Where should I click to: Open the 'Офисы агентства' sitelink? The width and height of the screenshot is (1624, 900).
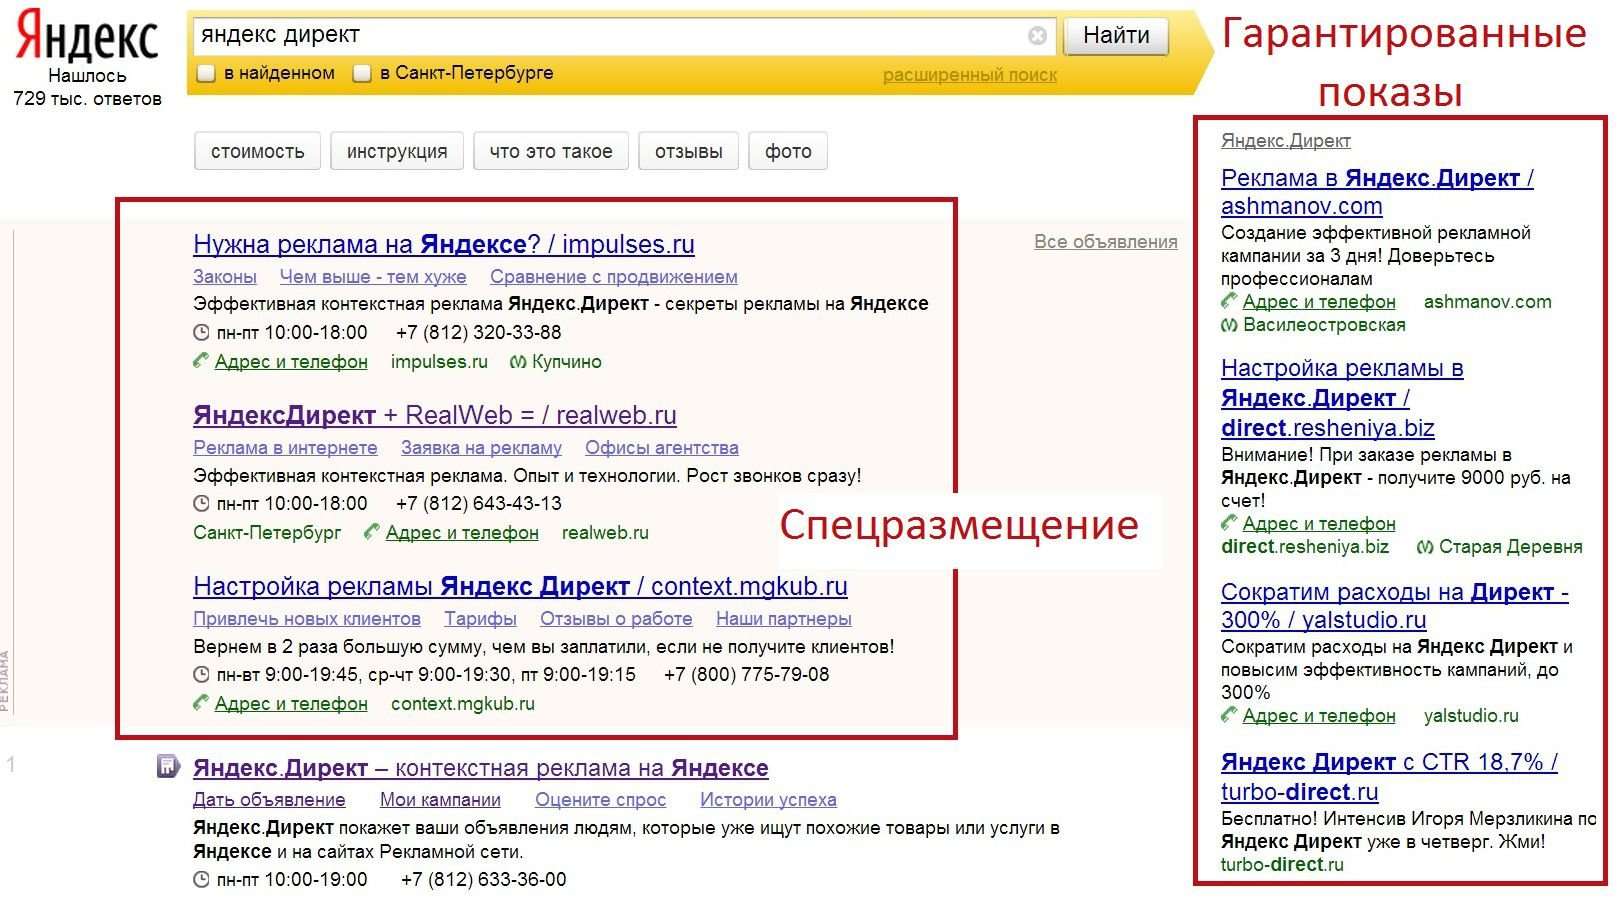[662, 448]
